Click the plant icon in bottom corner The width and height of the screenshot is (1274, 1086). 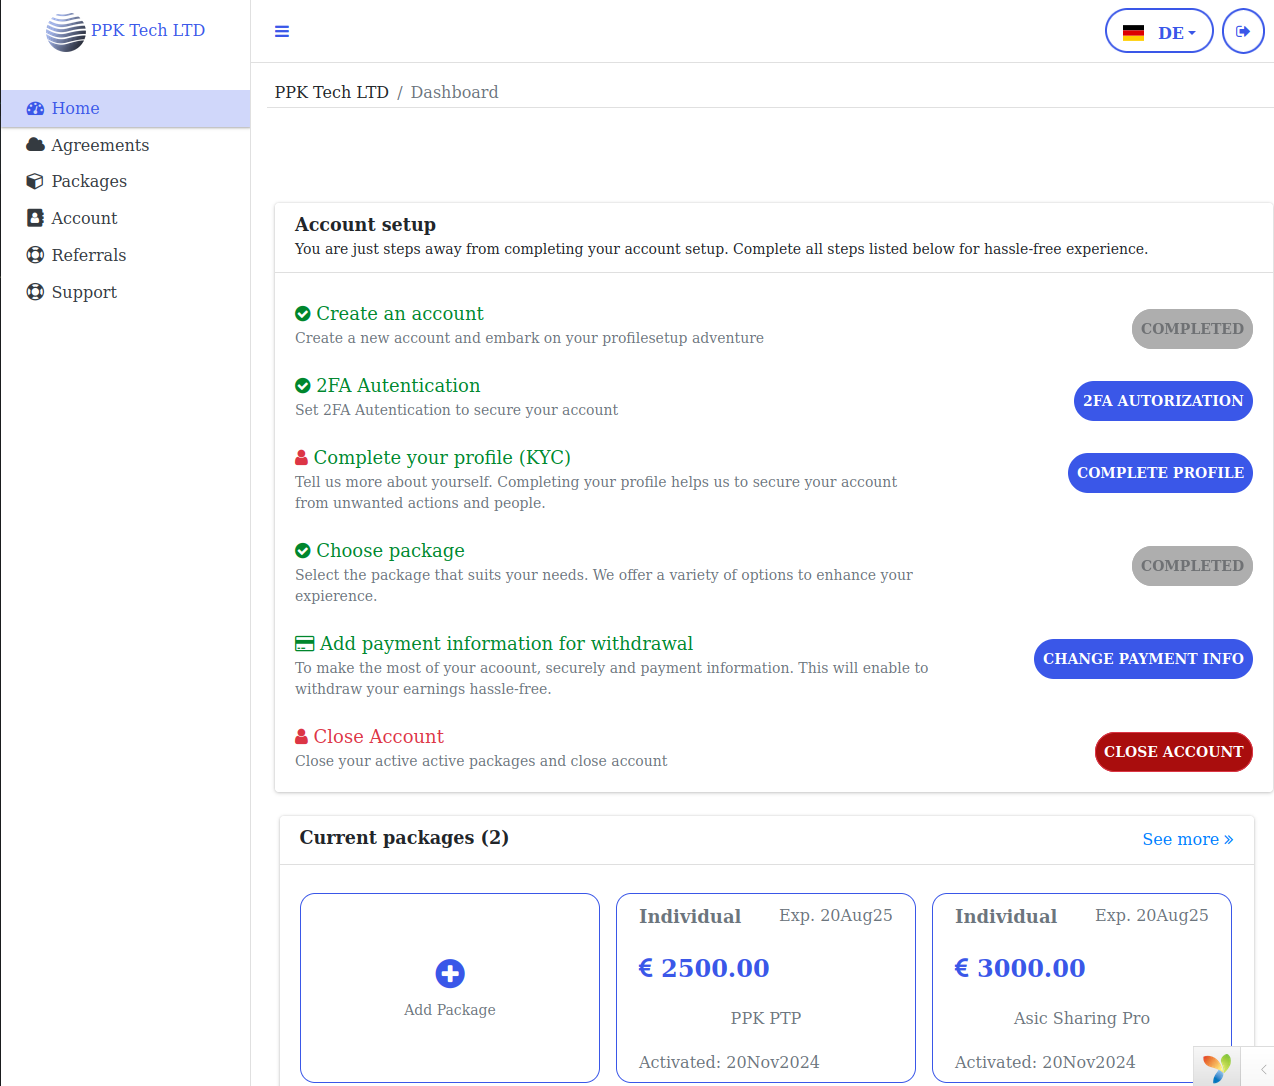pyautogui.click(x=1217, y=1067)
